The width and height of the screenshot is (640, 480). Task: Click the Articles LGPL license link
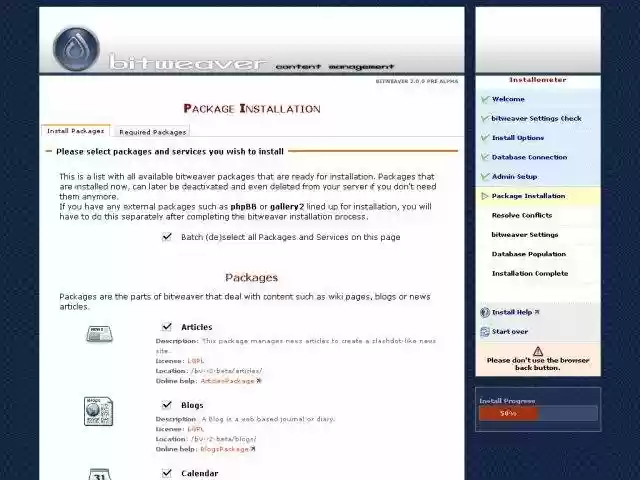(196, 361)
